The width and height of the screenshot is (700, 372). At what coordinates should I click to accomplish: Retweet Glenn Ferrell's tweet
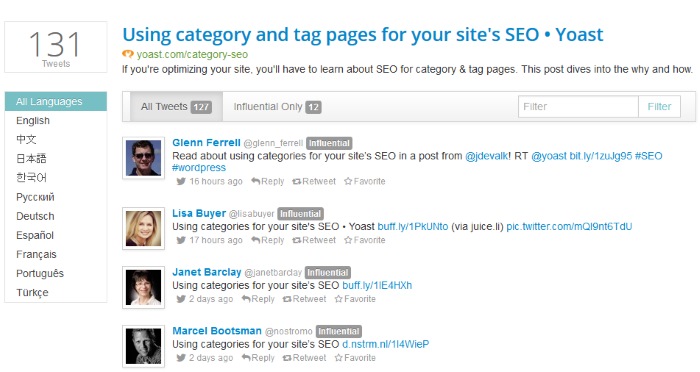[313, 181]
